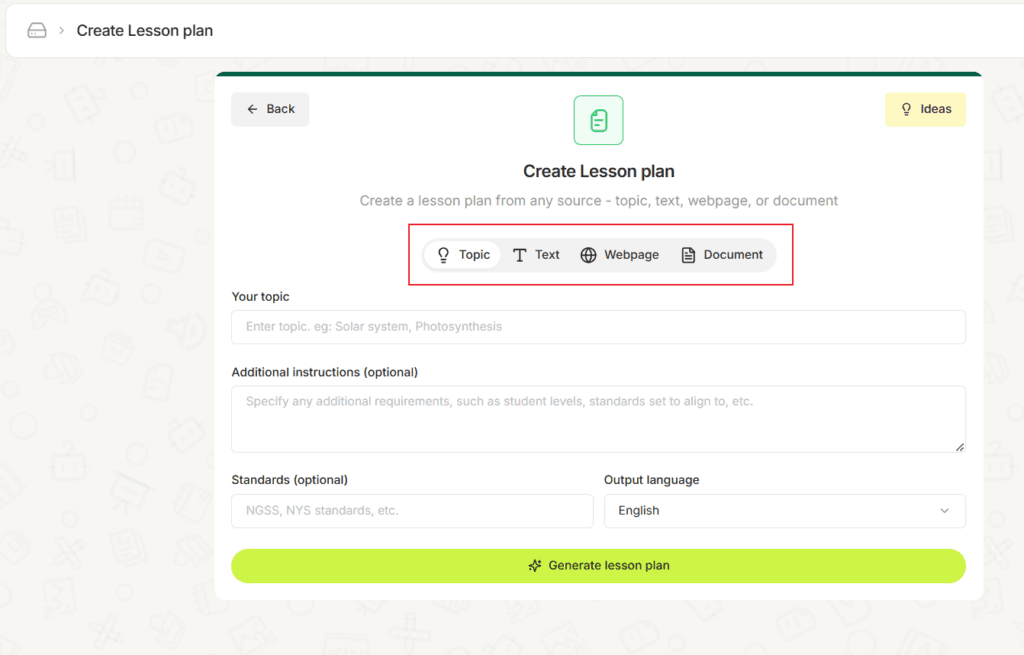
Task: Click the language dropdown chevron arrow
Action: [x=944, y=511]
